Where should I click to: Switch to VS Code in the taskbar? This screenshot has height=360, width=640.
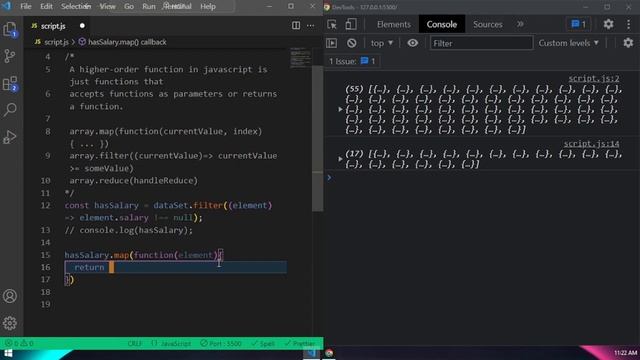312,353
